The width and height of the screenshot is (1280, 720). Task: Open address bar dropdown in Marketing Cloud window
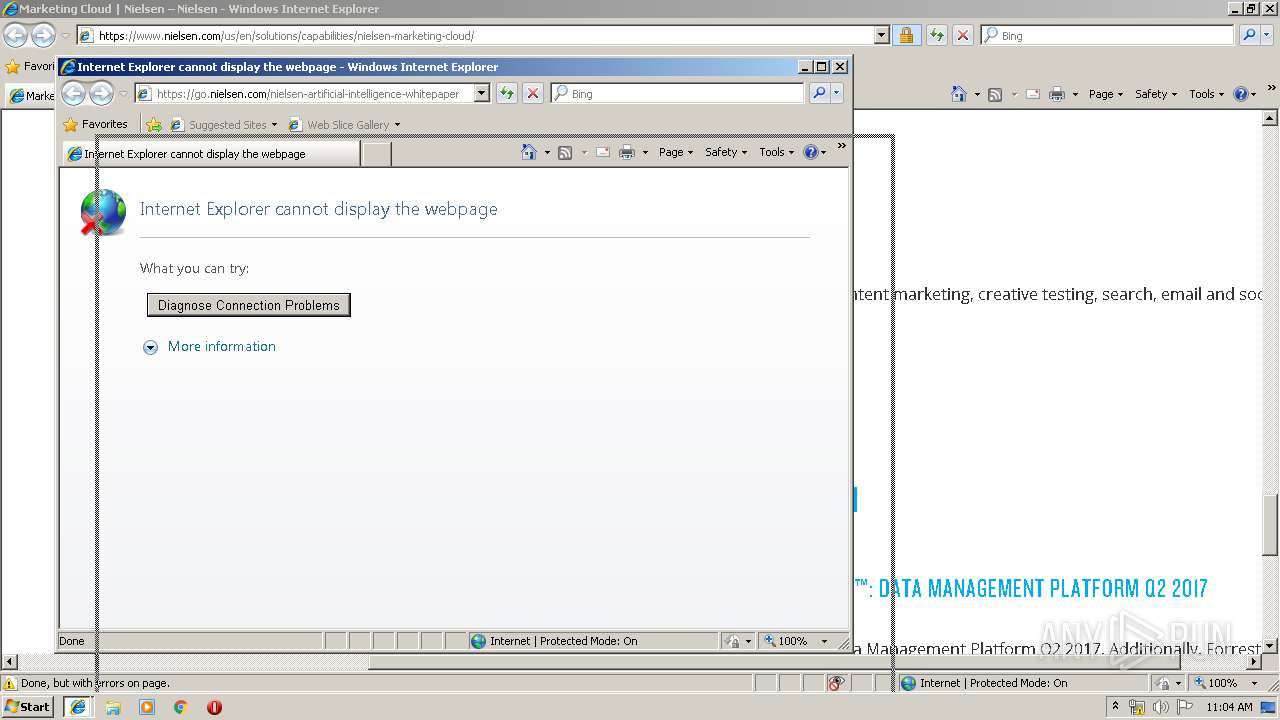click(x=881, y=35)
